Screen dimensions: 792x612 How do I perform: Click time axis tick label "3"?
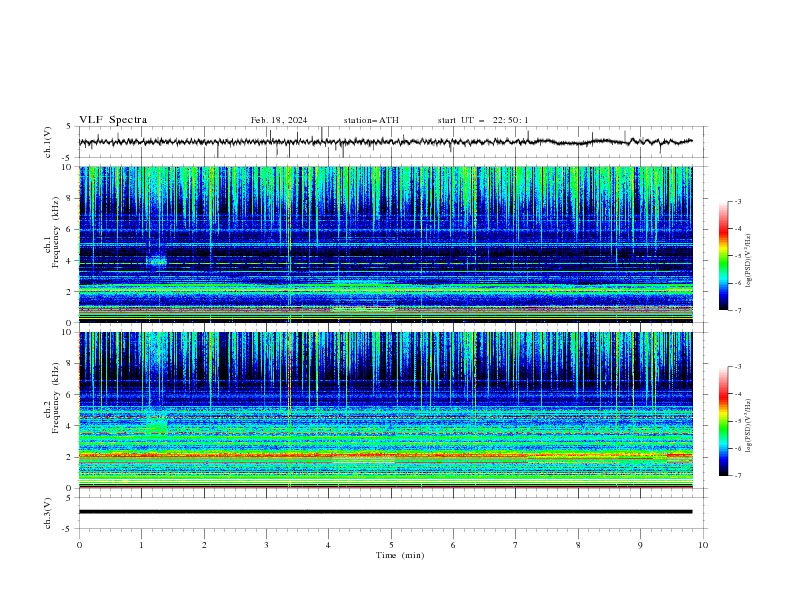pyautogui.click(x=266, y=545)
